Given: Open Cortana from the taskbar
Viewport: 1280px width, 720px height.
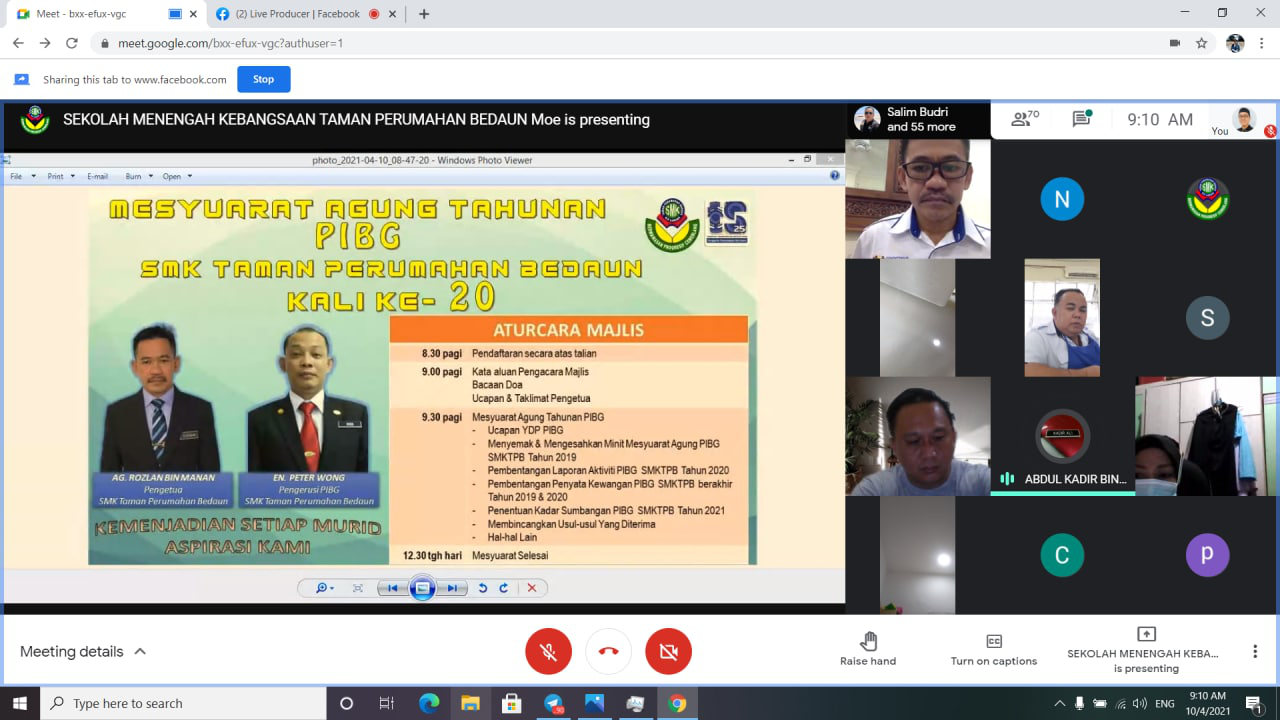Looking at the screenshot, I should tap(346, 703).
